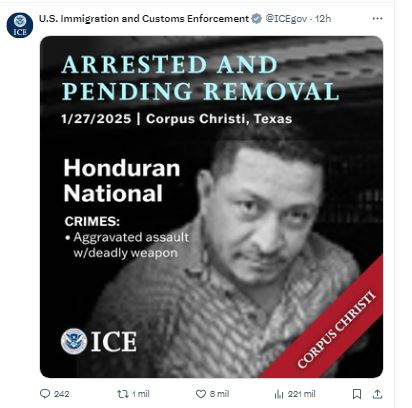Click the 1 mil repost count
This screenshot has width=412, height=408.
[140, 394]
